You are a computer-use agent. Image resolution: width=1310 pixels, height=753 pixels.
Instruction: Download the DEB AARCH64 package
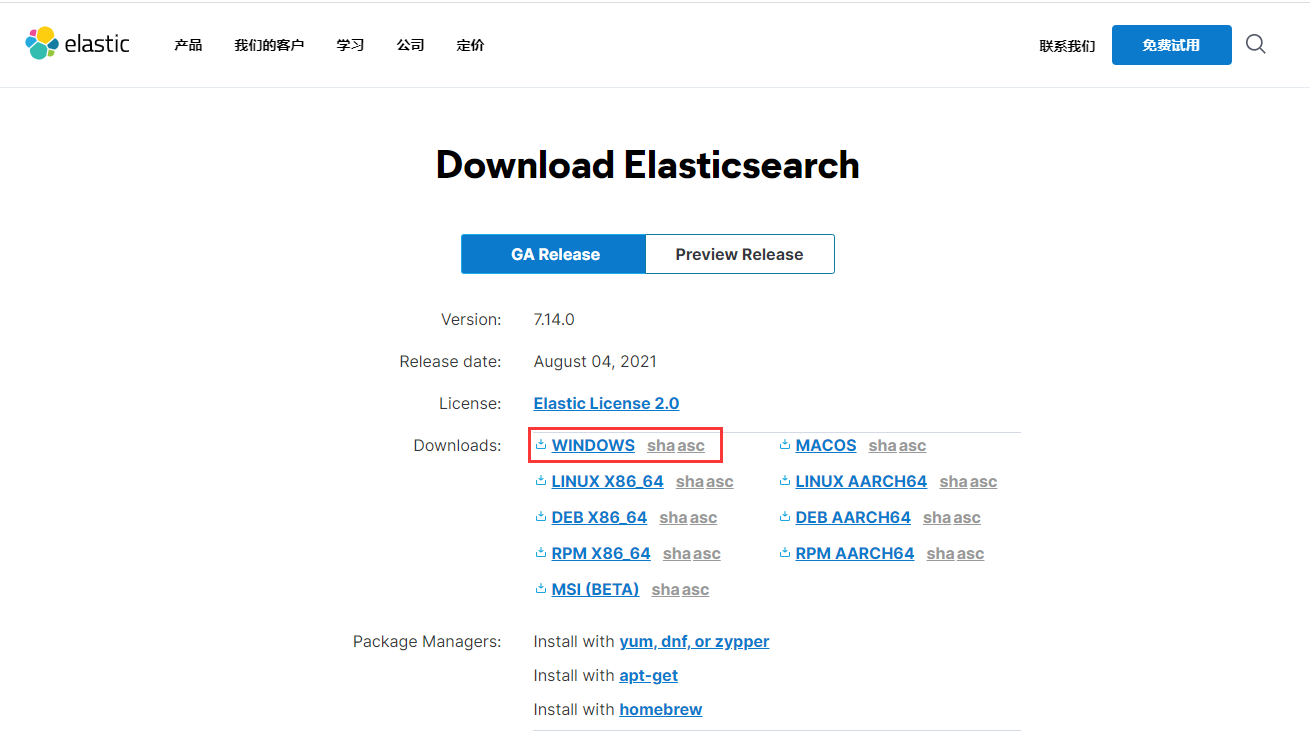853,517
